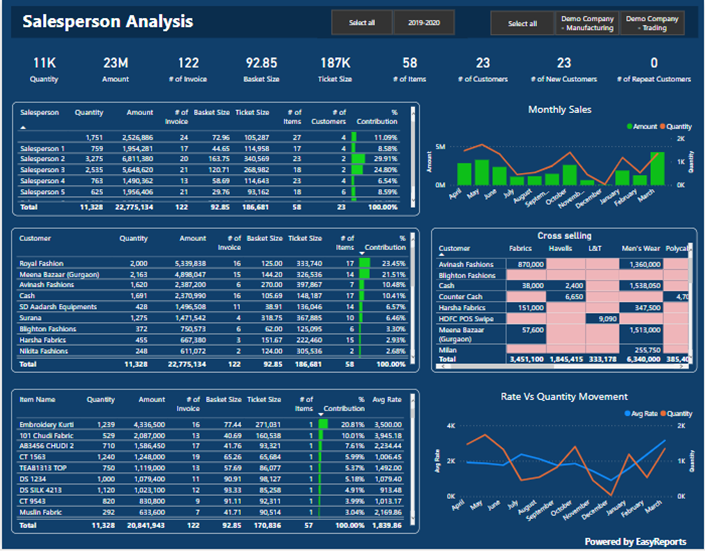Click Muslin Fabric item row

coord(210,512)
